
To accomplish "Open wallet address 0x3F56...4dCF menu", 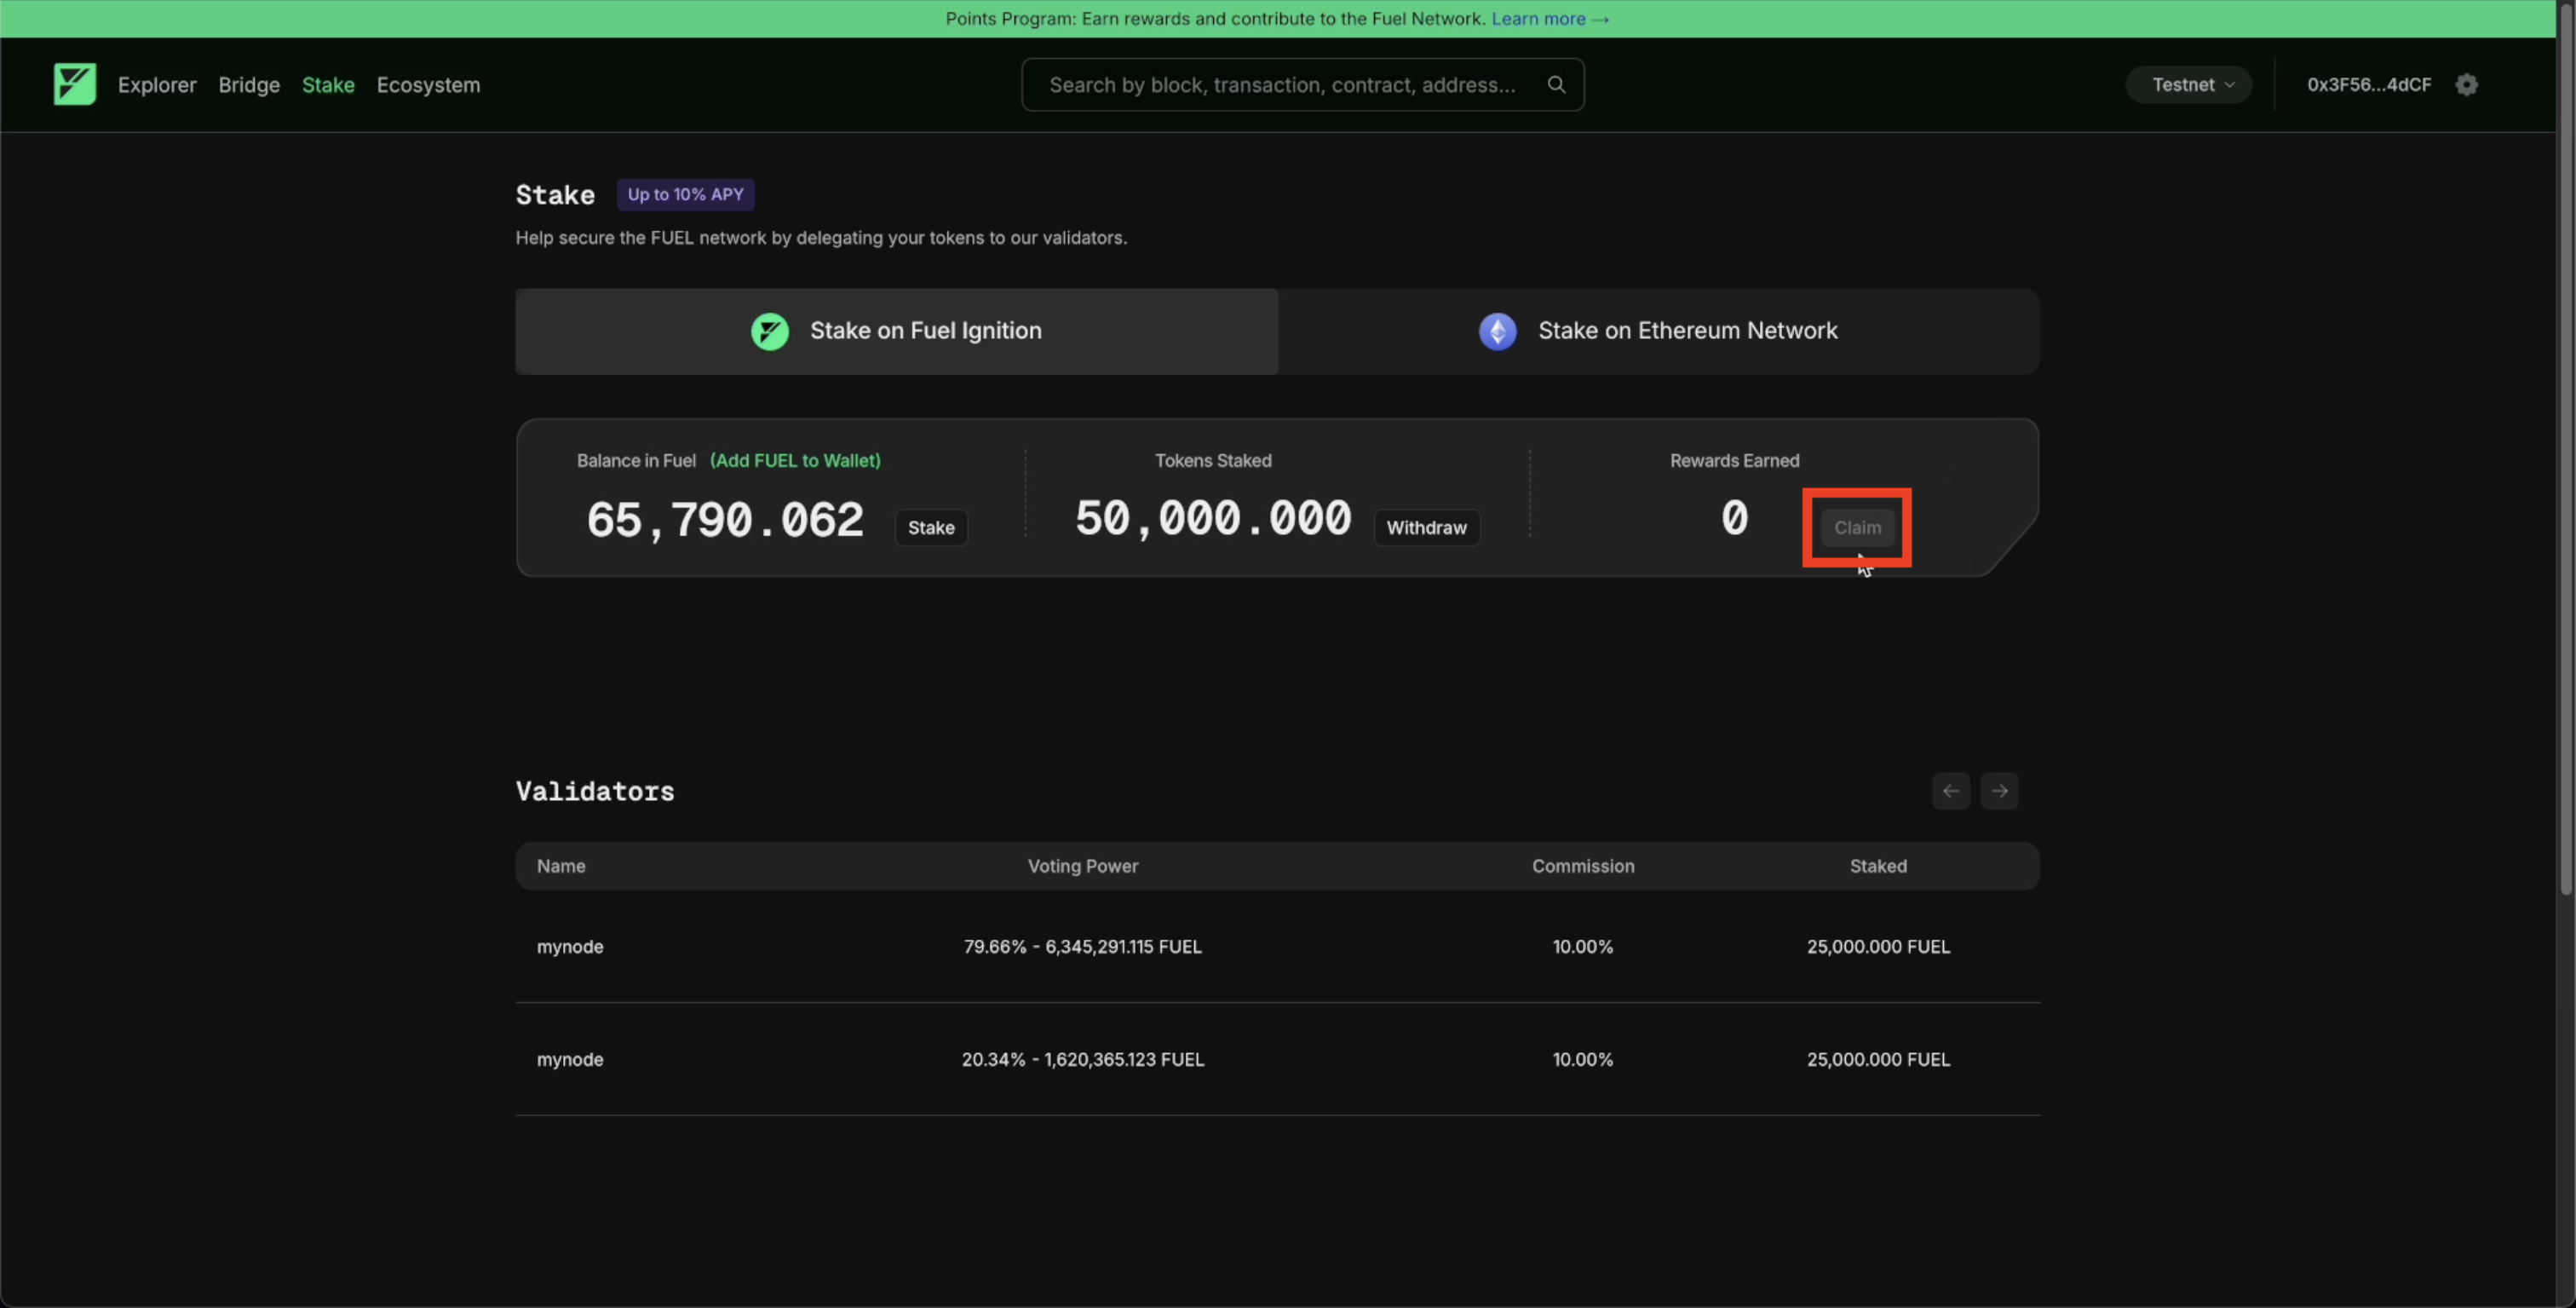I will 2368,84.
